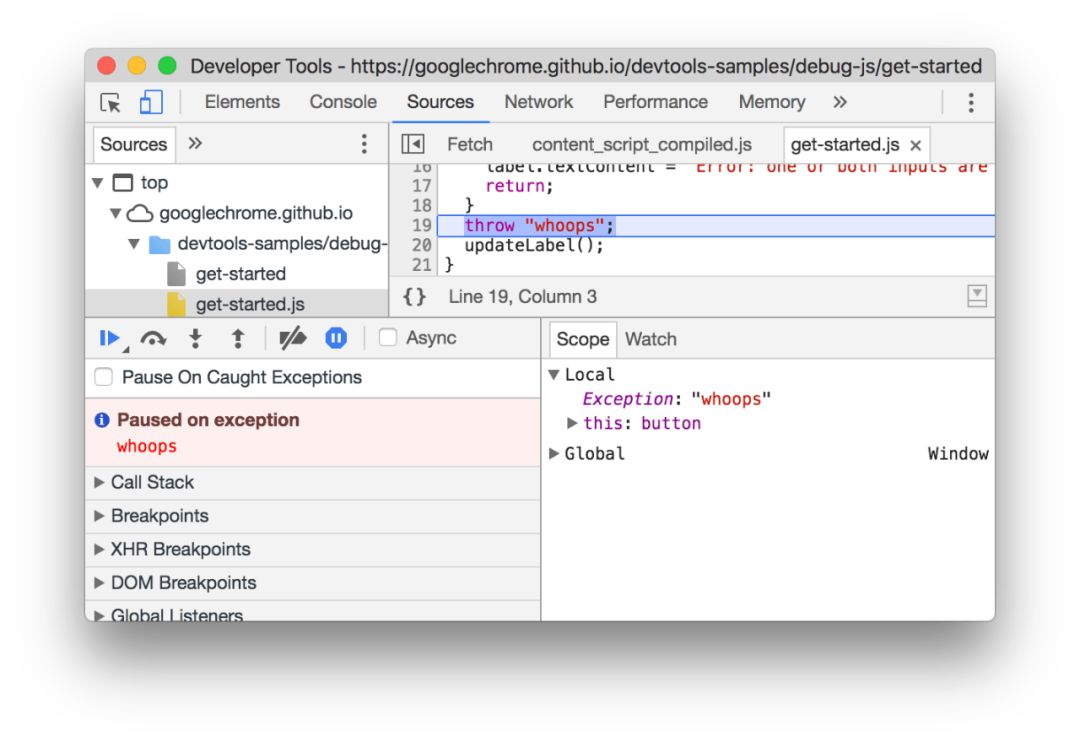Close the get-started.js tab

915,145
